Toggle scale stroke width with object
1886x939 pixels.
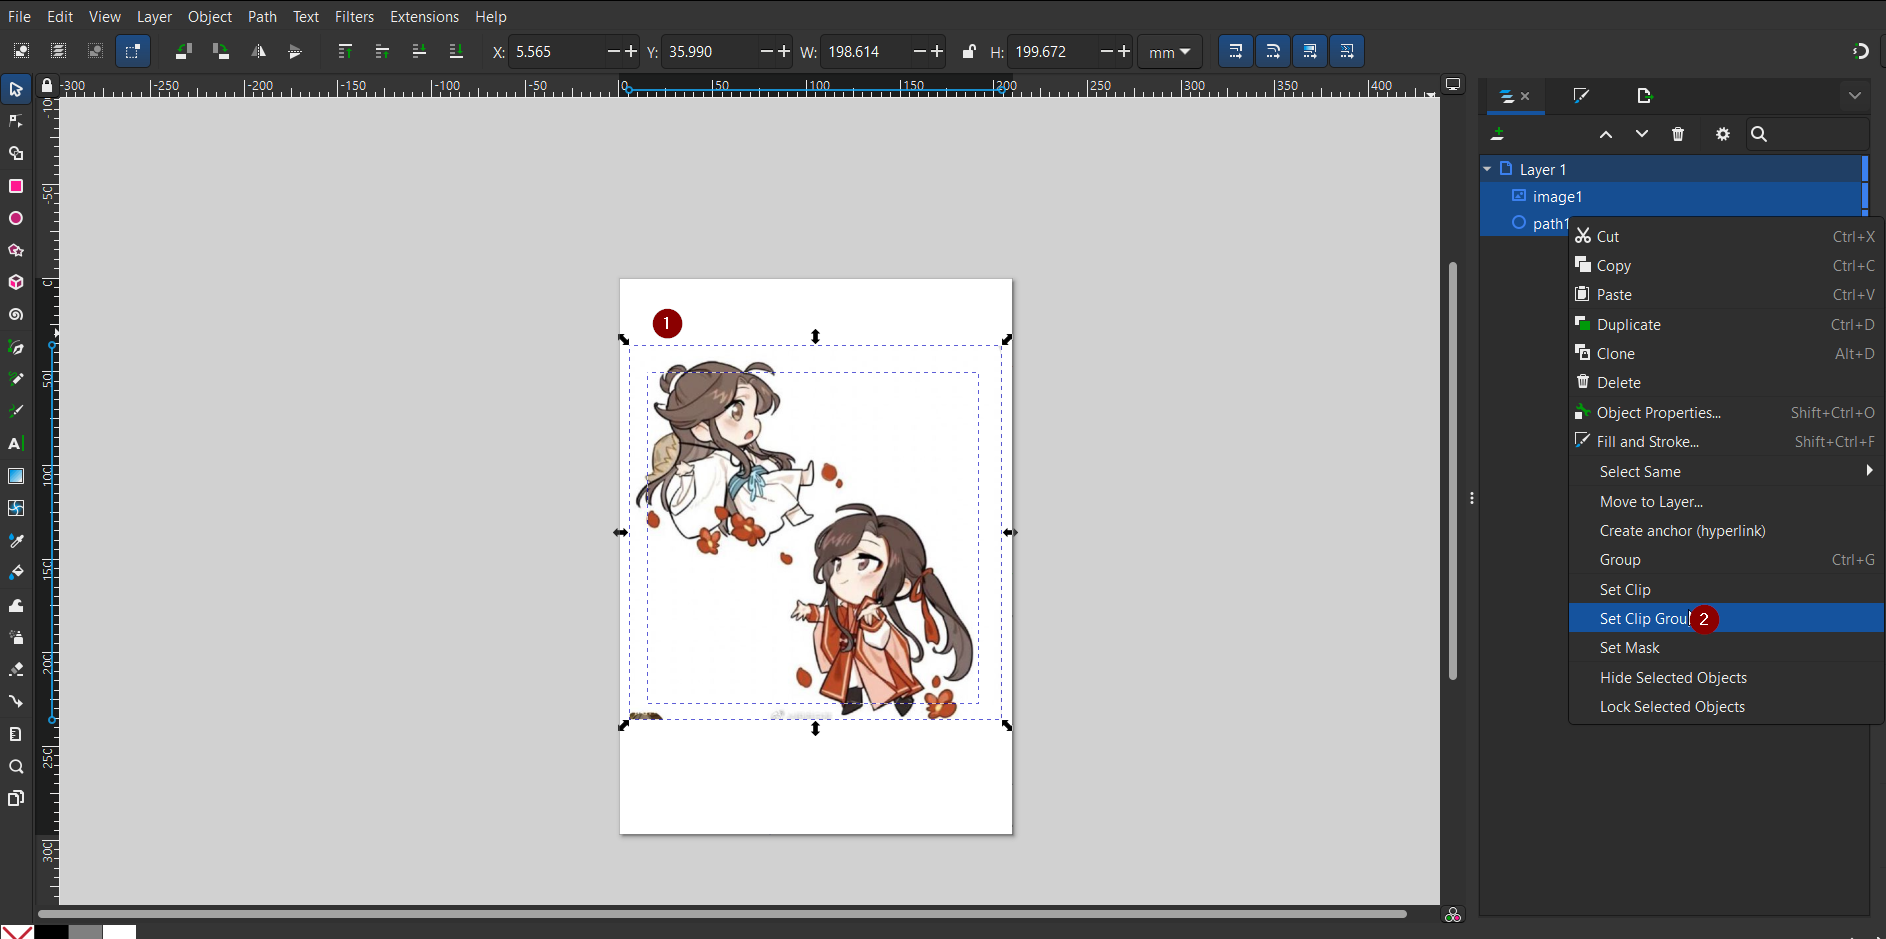1236,51
